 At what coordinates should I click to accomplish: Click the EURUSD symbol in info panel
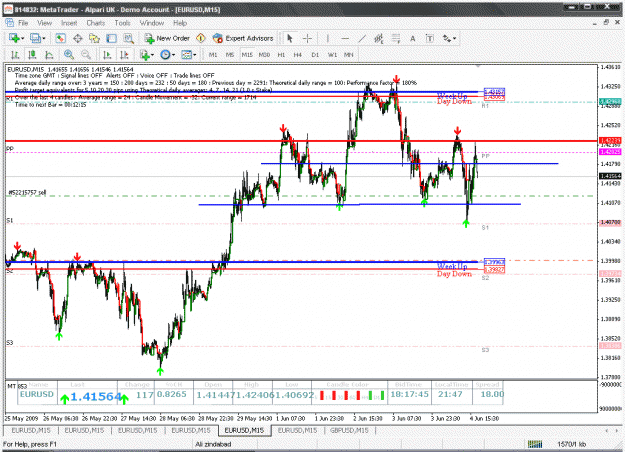[x=37, y=394]
